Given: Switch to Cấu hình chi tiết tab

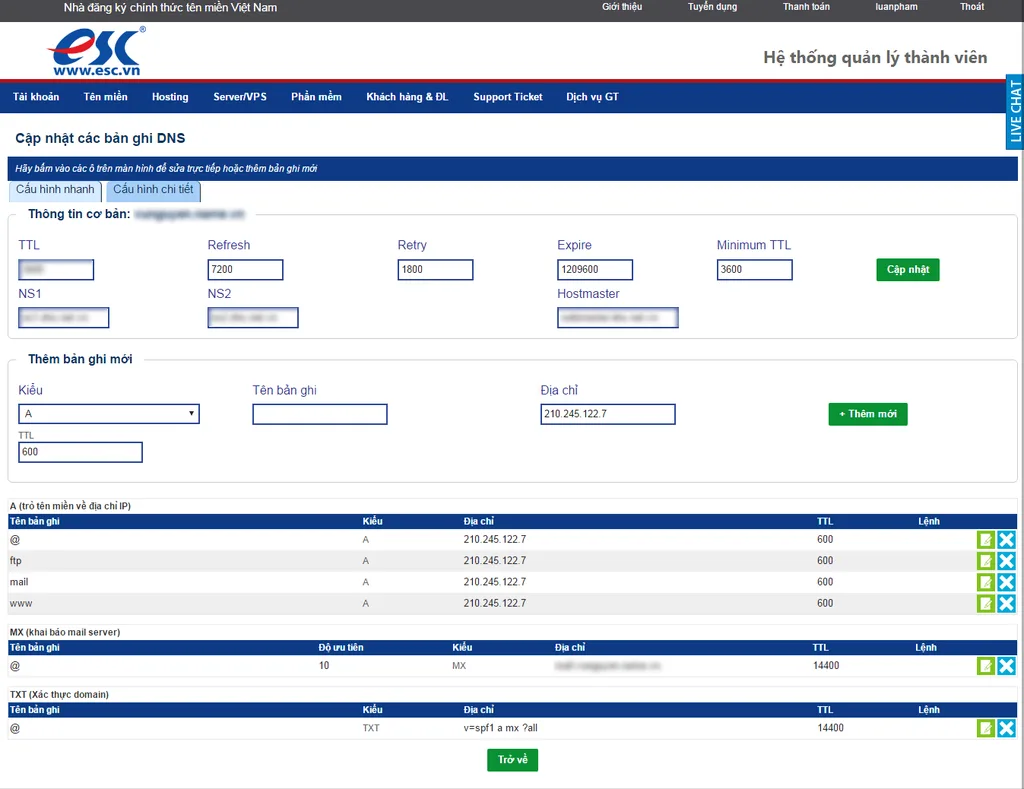Looking at the screenshot, I should (153, 190).
